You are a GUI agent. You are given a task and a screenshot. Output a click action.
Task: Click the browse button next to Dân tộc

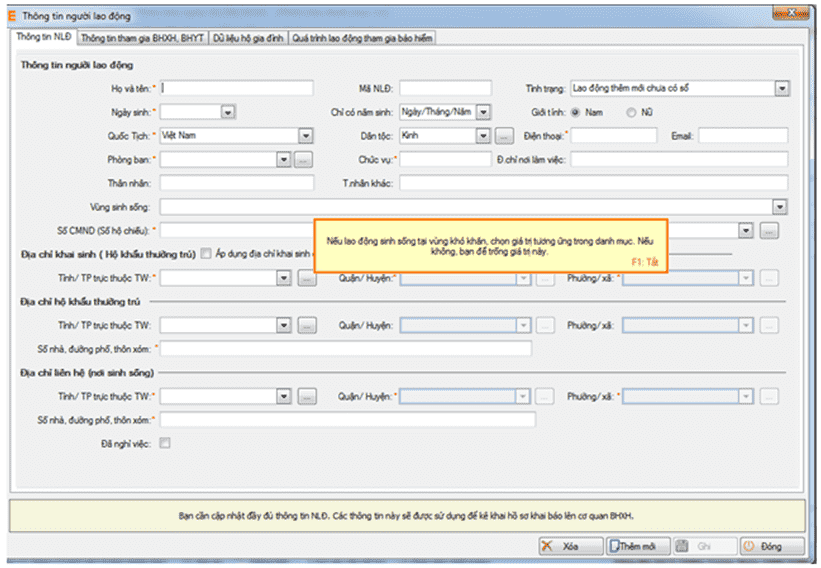point(504,135)
